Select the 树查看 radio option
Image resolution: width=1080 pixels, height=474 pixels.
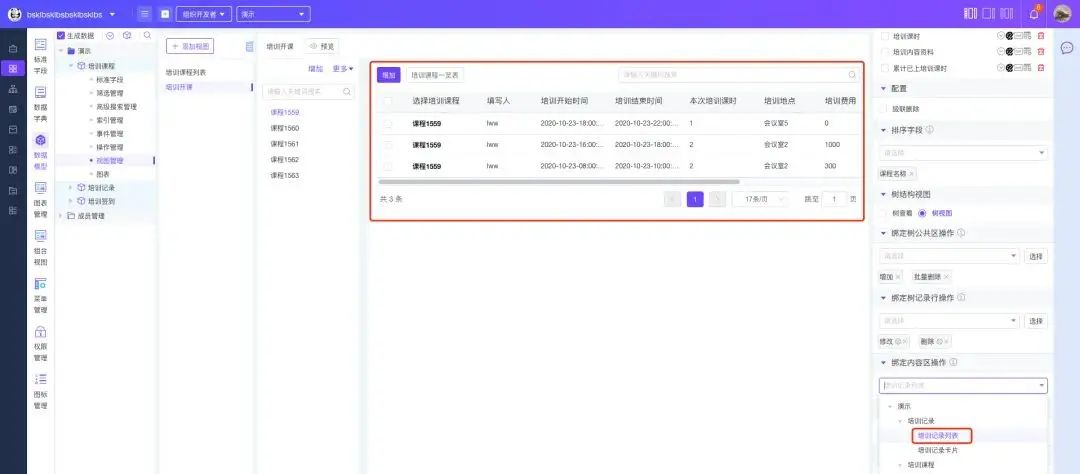coord(884,214)
